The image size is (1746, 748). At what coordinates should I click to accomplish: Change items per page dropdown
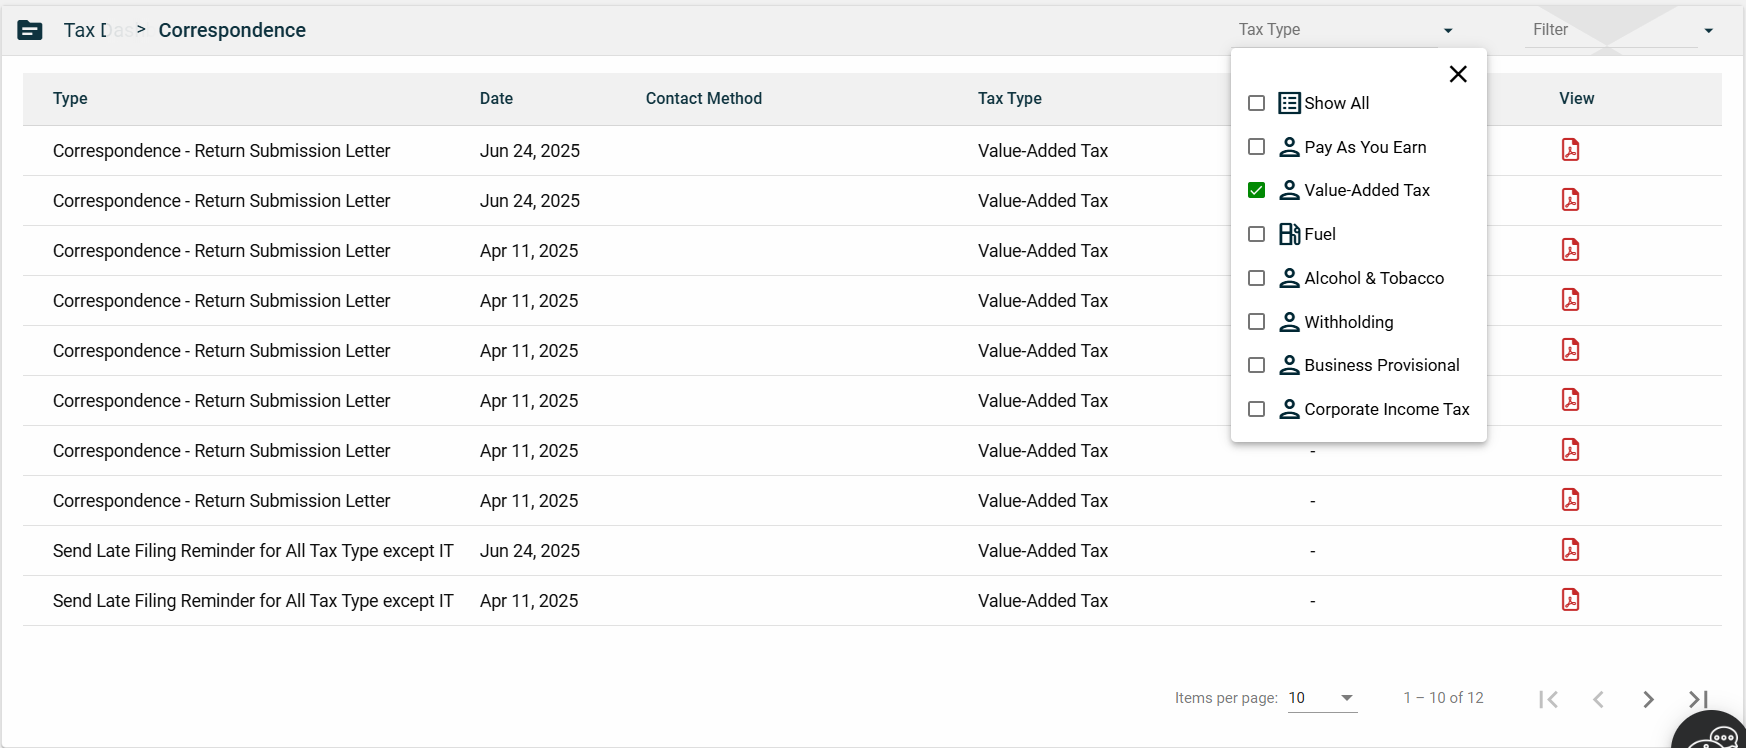1321,698
